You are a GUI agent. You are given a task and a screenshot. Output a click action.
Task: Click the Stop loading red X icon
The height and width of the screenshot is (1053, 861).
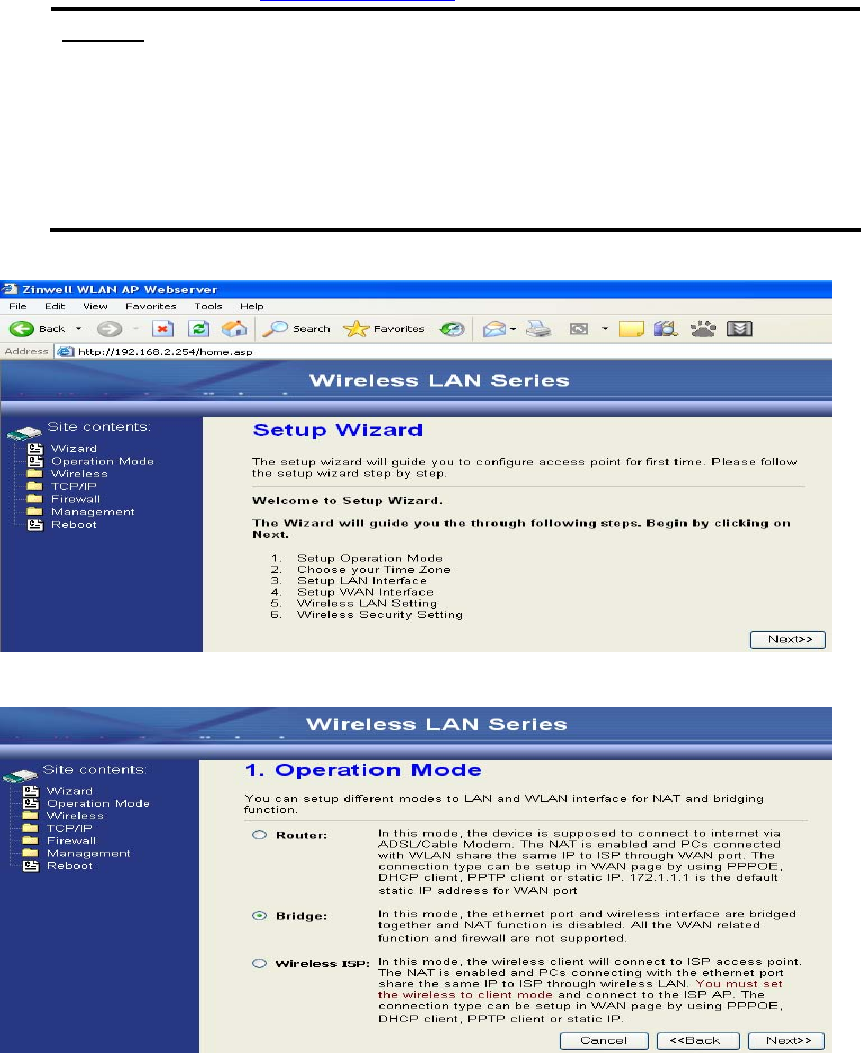click(x=163, y=328)
